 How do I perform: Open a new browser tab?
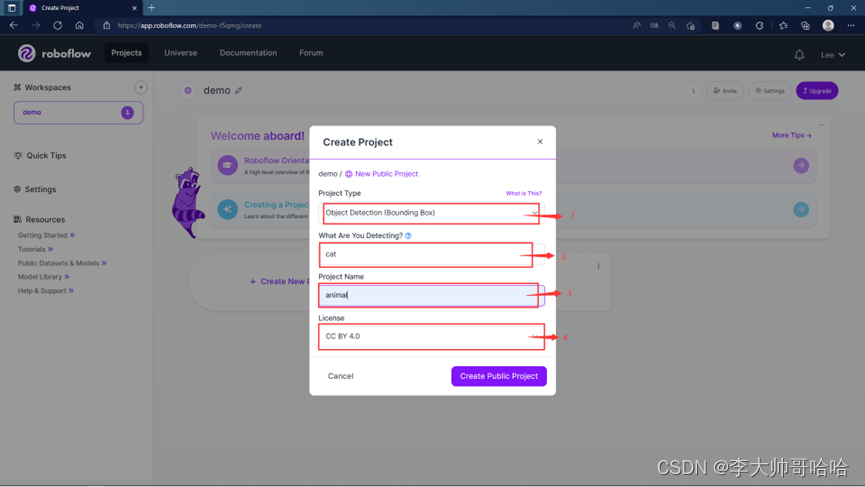point(152,8)
